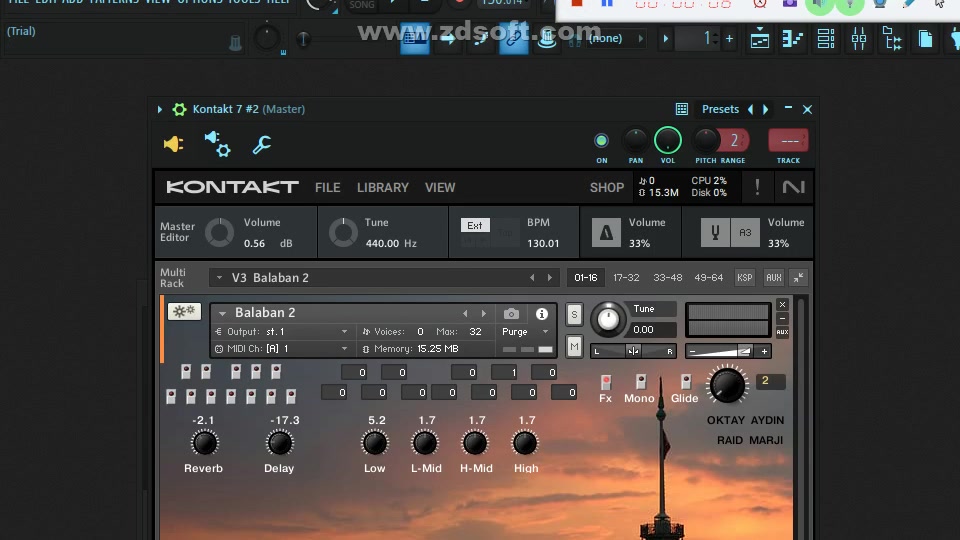Minimize rack view icon next to AUX
The height and width of the screenshot is (540, 960).
pos(798,278)
